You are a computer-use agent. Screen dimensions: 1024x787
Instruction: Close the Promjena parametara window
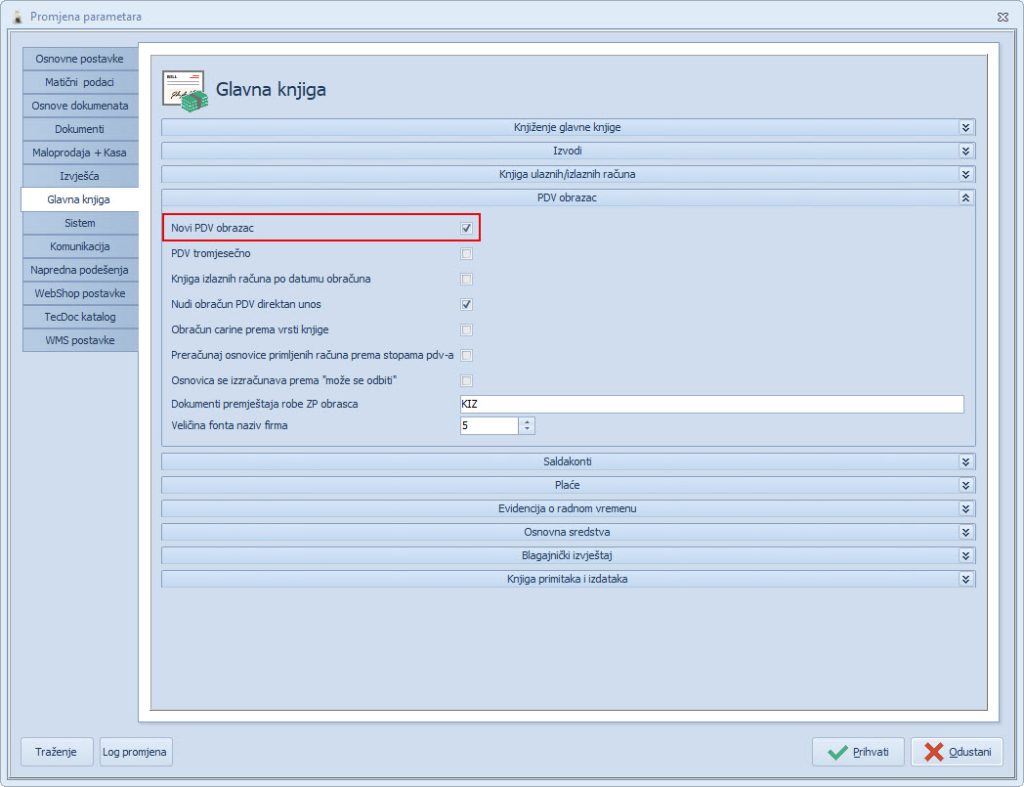[x=1002, y=17]
